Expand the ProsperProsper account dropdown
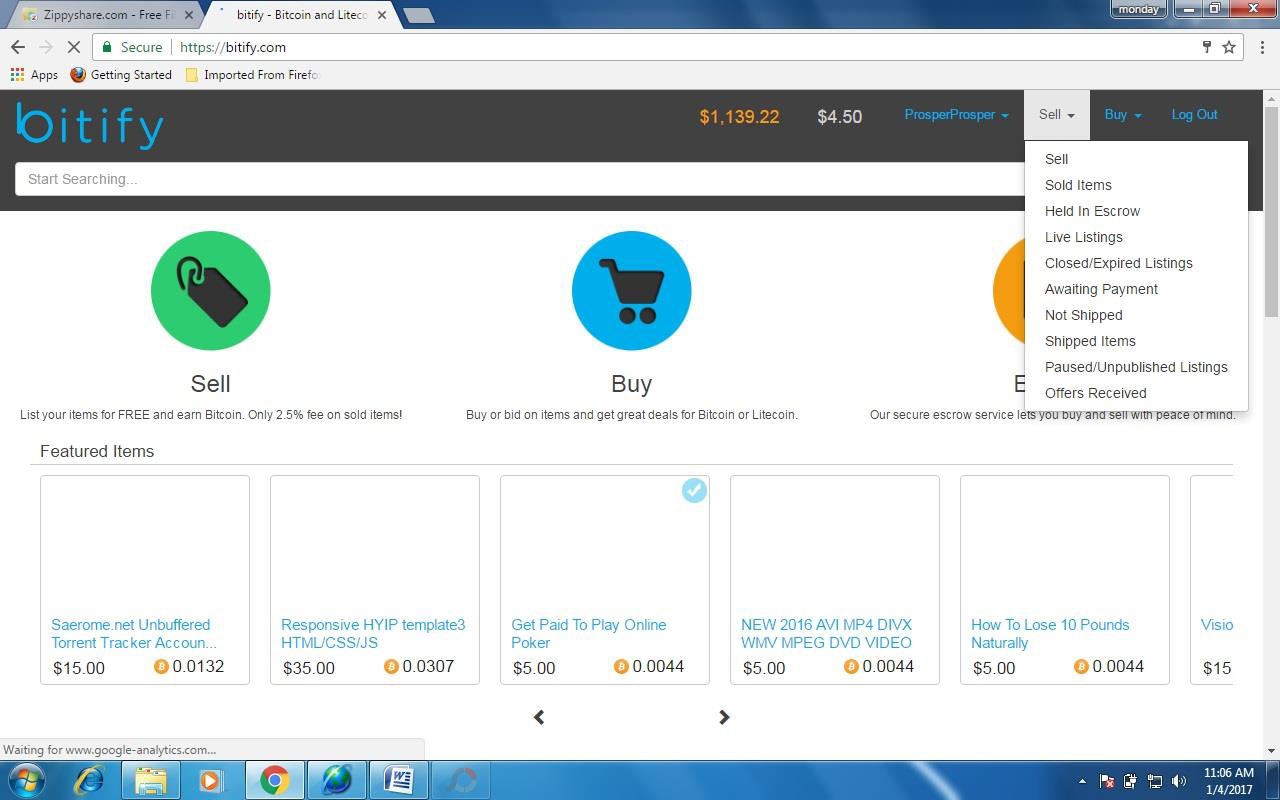Screen dimensions: 1280x800 (957, 115)
